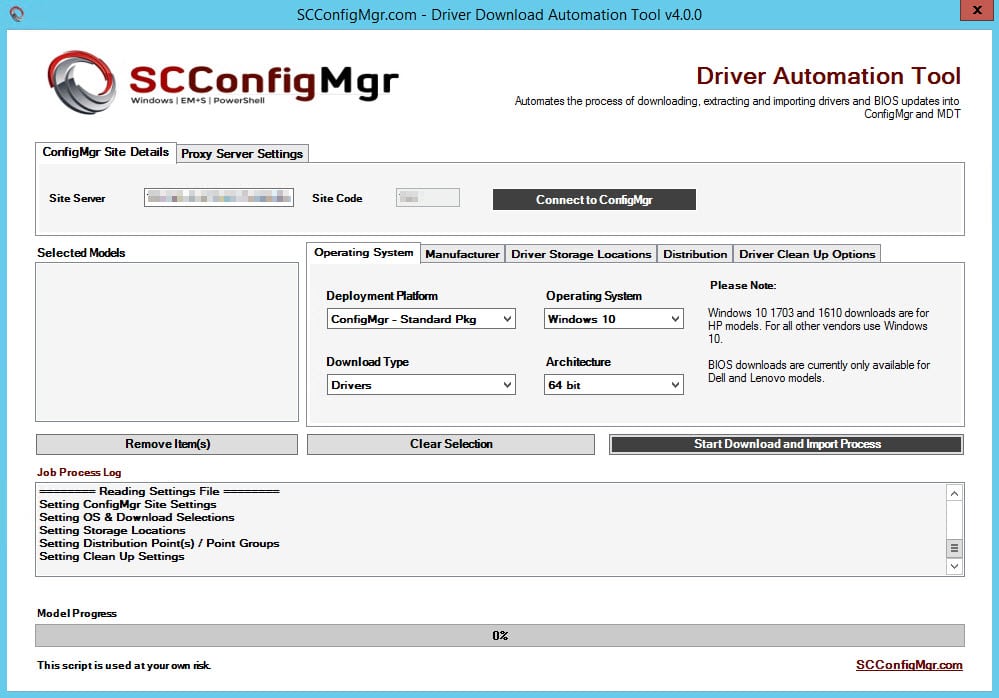Image resolution: width=999 pixels, height=698 pixels.
Task: Switch to the Proxy Server Settings tab
Action: coord(242,153)
